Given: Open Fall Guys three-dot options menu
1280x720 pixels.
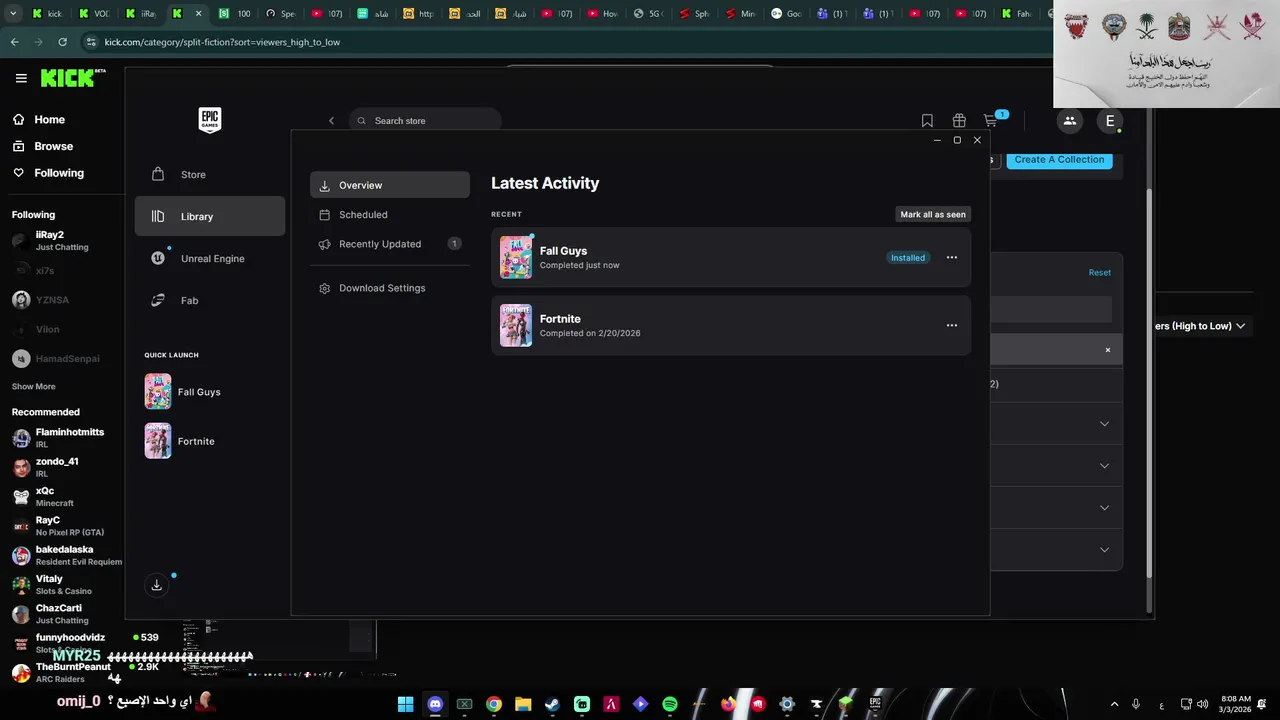Looking at the screenshot, I should coord(952,258).
